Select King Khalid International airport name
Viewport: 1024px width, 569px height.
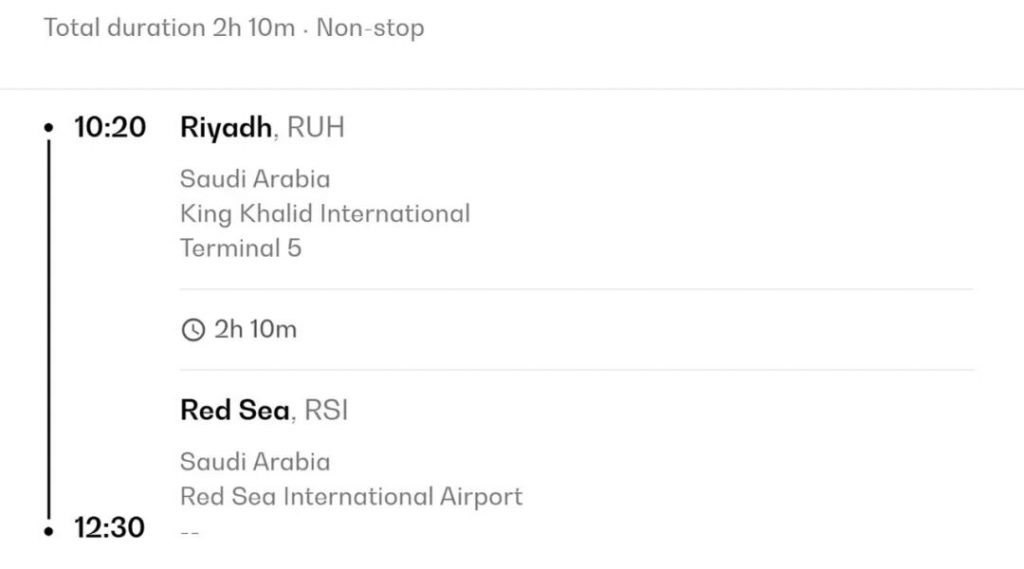click(x=325, y=213)
